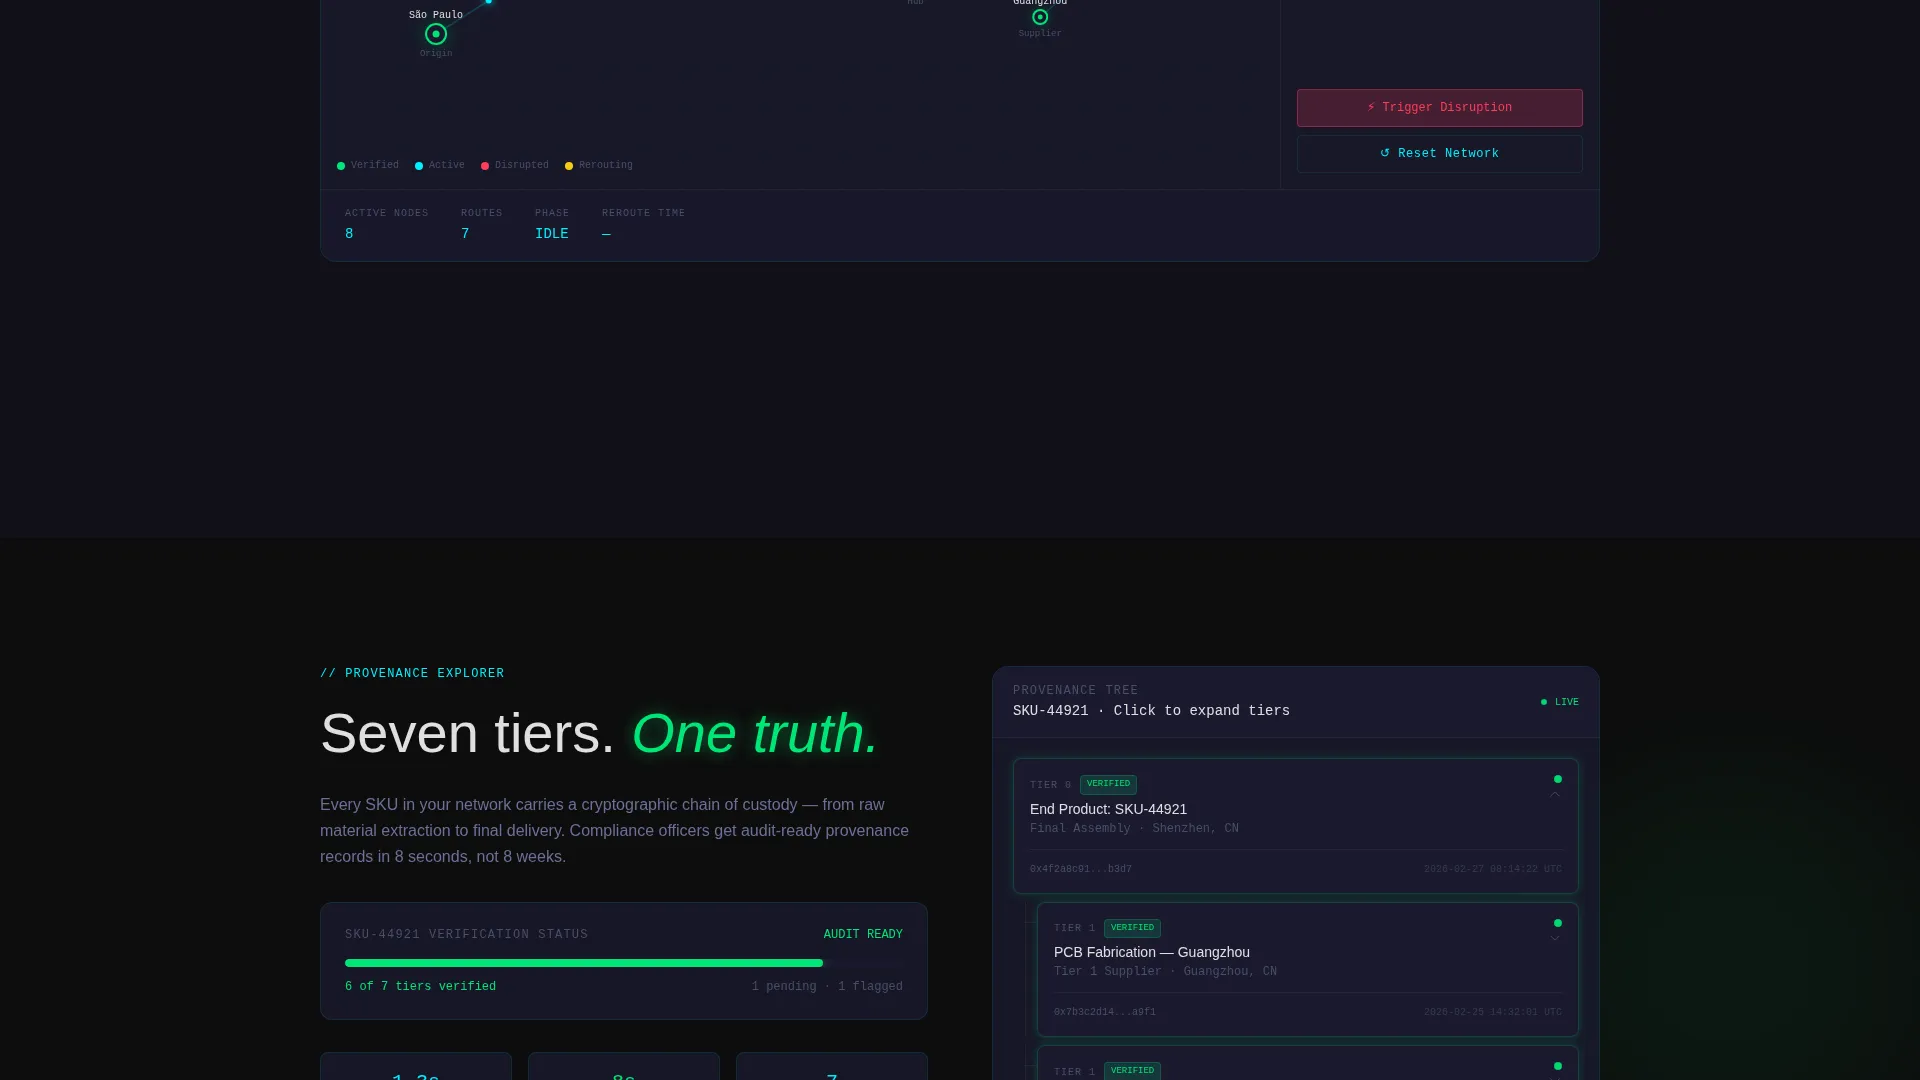1920x1080 pixels.
Task: Click the 'Final Assembly · Shenzhen, CN' text
Action: 1134,829
